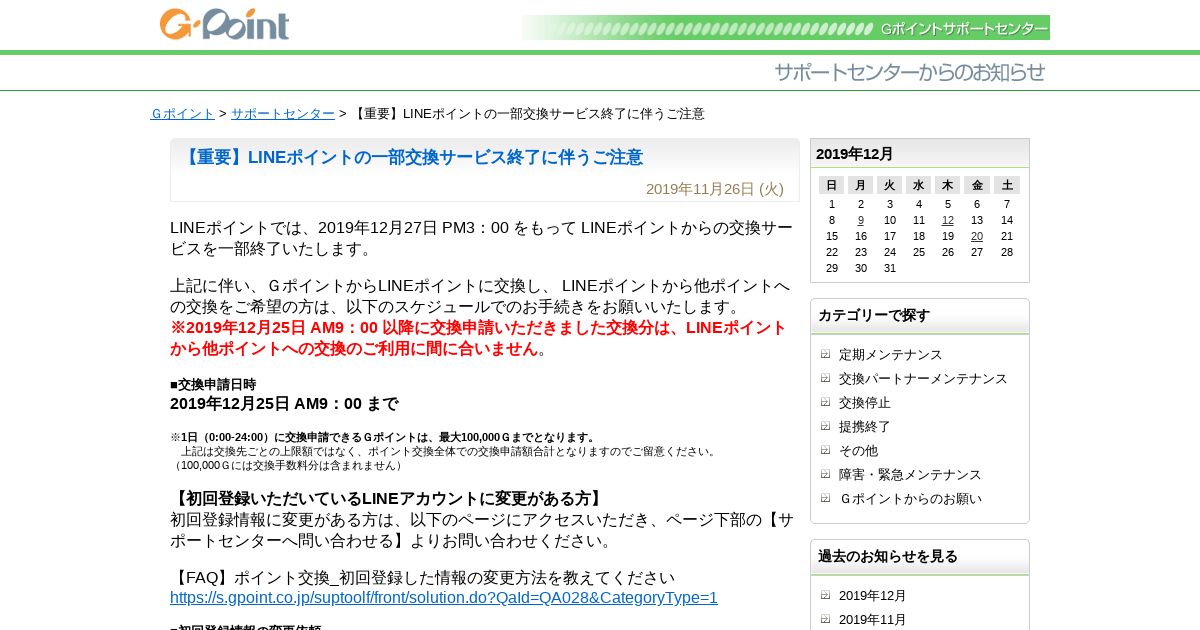Select calendar date 9
Viewport: 1200px width, 630px height.
pos(861,220)
